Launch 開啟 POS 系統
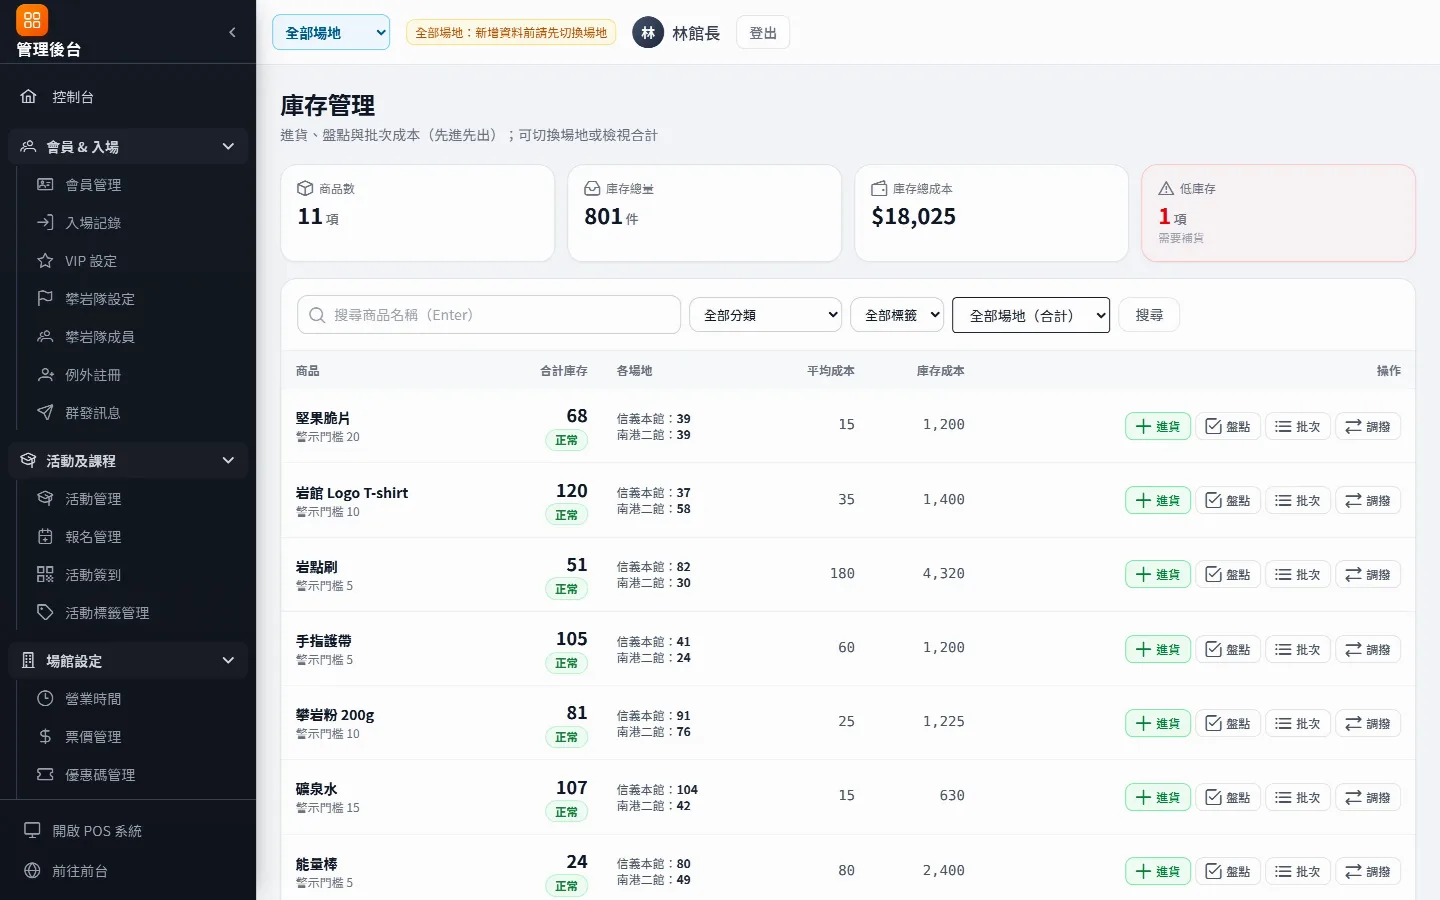Viewport: 1440px width, 900px height. pyautogui.click(x=128, y=831)
